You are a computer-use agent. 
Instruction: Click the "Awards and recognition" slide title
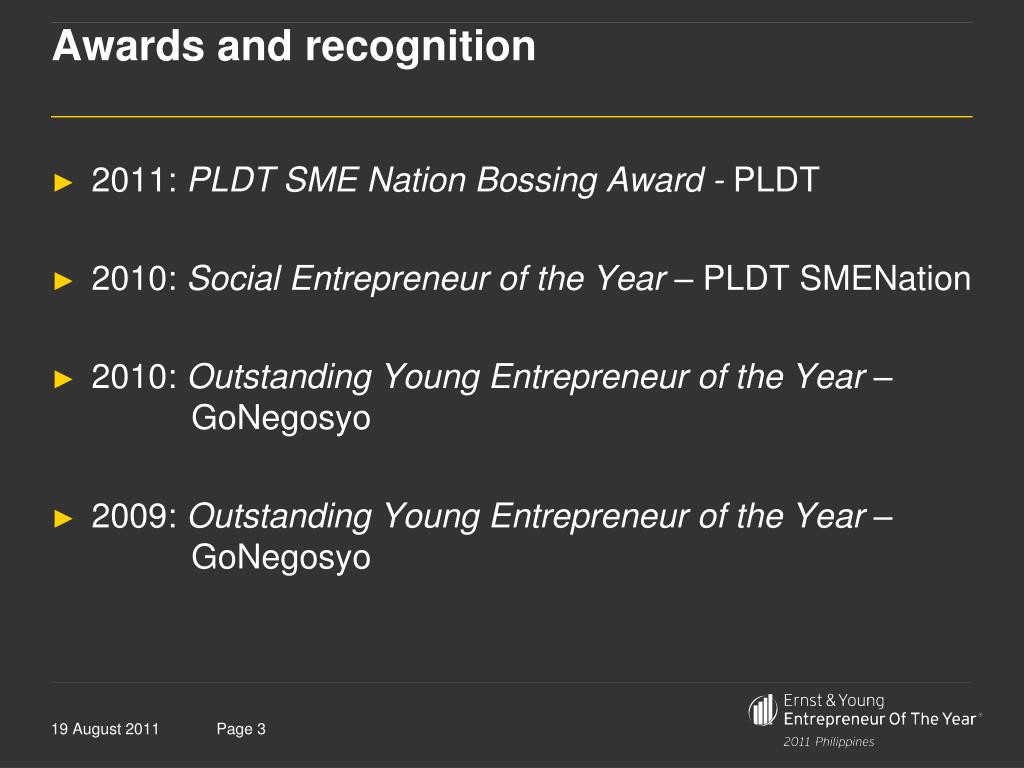click(x=294, y=46)
